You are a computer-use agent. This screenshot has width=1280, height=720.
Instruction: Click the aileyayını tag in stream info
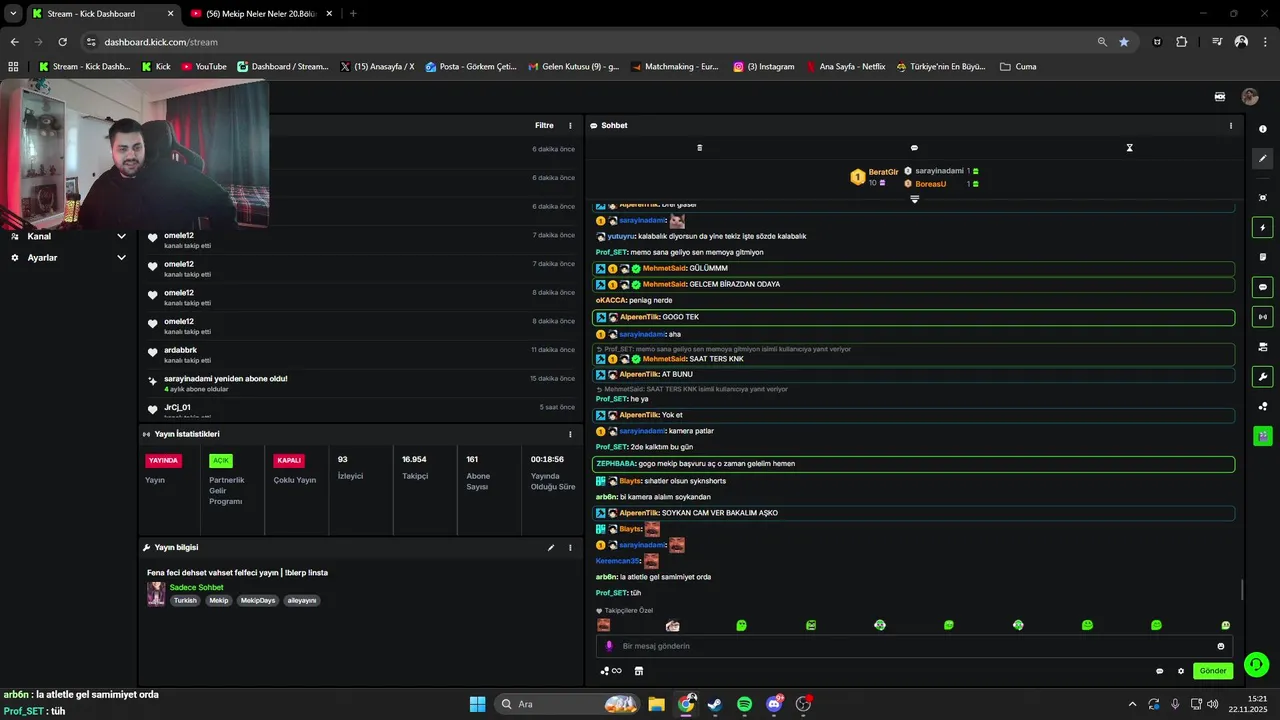pyautogui.click(x=302, y=601)
